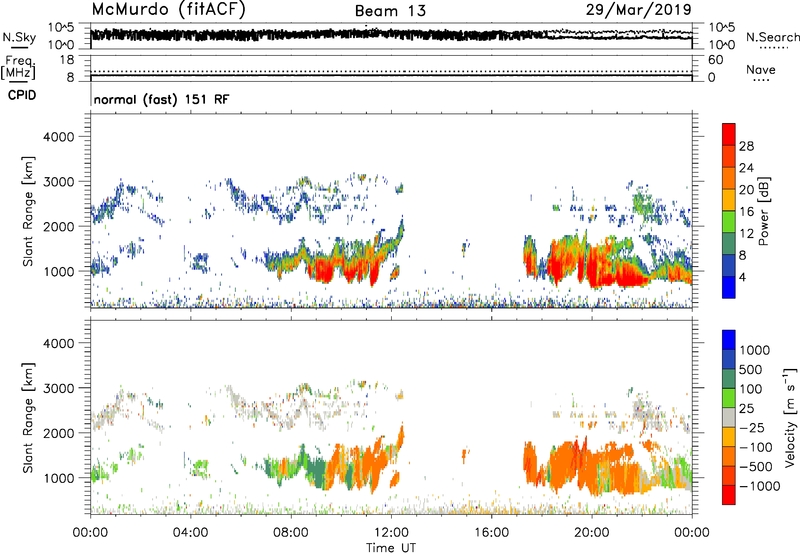Click the 20:00 time tick label
The width and height of the screenshot is (800, 554).
[x=591, y=533]
